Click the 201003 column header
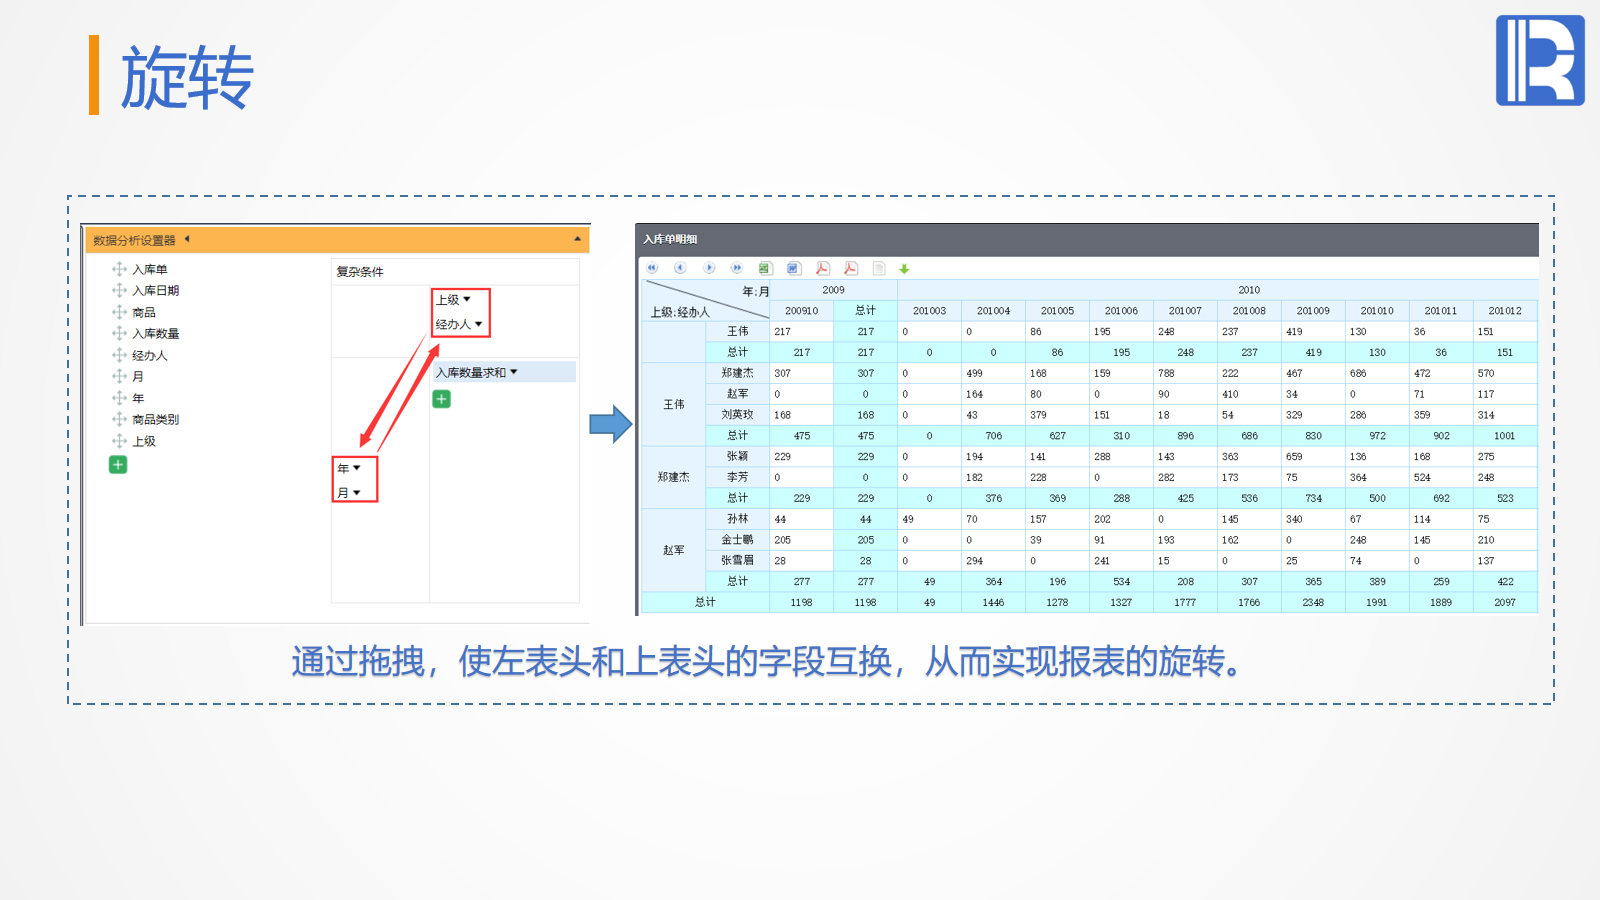The image size is (1600, 900). point(929,311)
